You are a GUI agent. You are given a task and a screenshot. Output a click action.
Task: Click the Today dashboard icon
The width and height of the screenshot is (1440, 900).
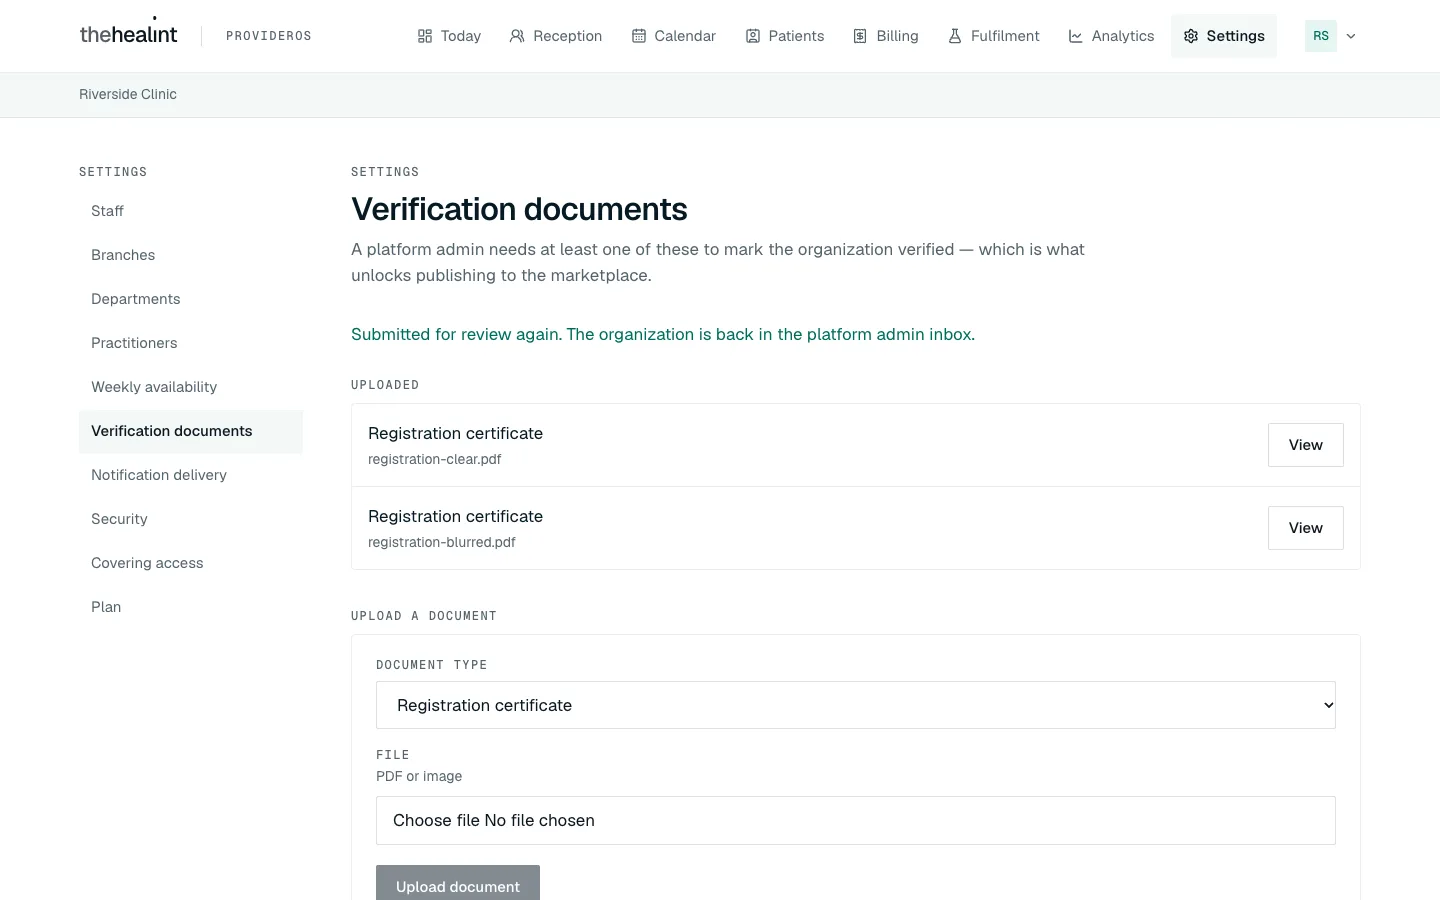[425, 36]
